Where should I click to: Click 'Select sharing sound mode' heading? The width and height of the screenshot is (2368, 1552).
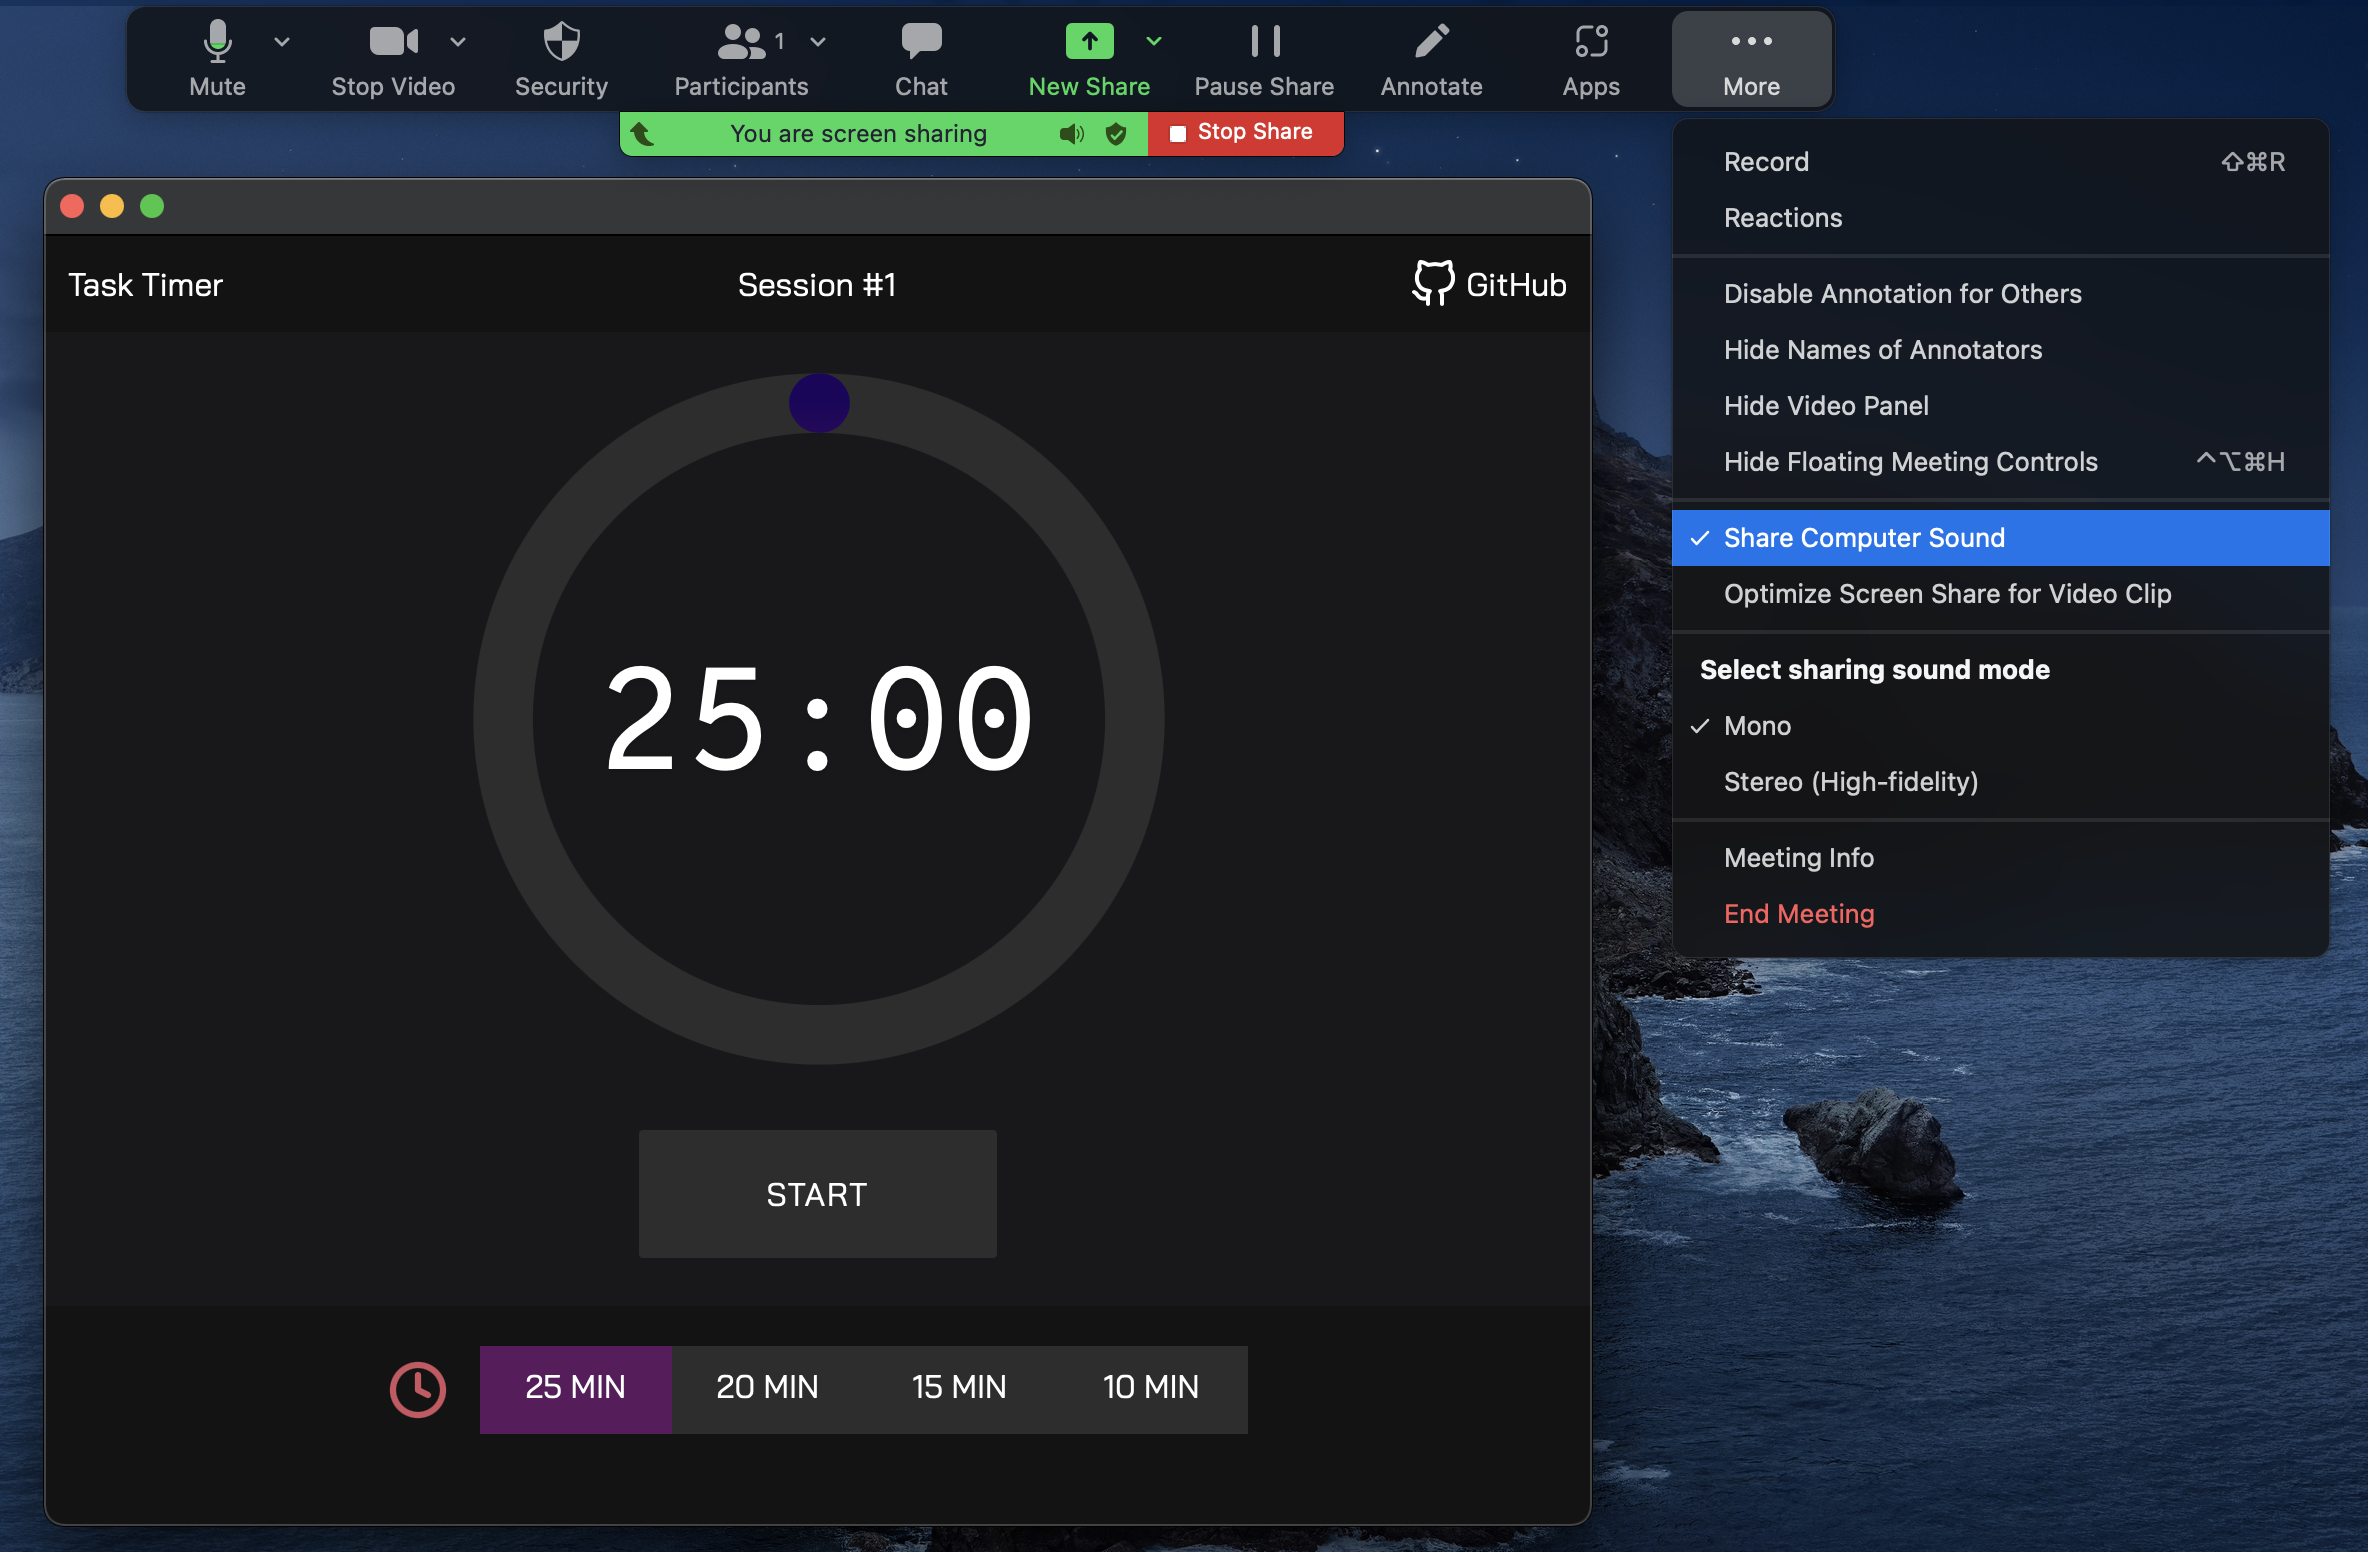[1875, 669]
